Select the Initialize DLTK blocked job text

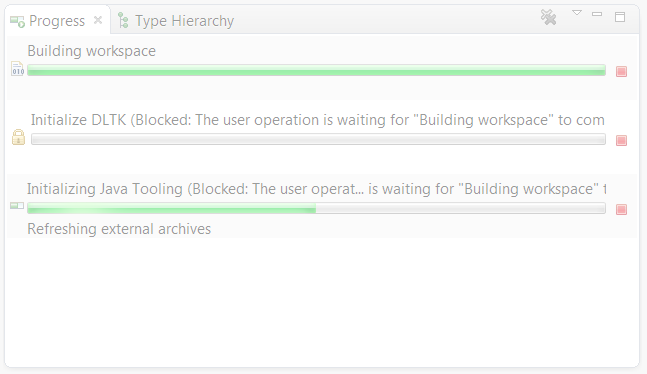coord(318,120)
